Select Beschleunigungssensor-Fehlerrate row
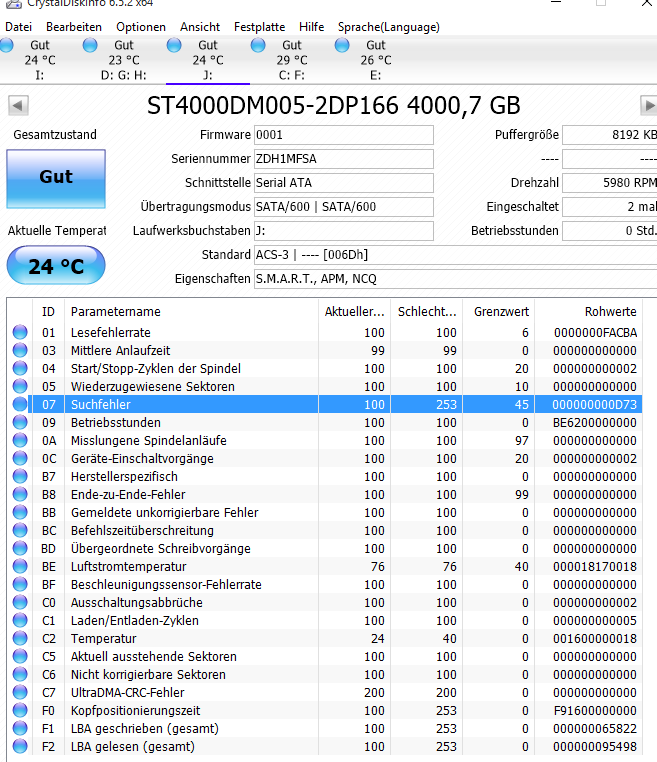This screenshot has width=657, height=762. pyautogui.click(x=325, y=584)
